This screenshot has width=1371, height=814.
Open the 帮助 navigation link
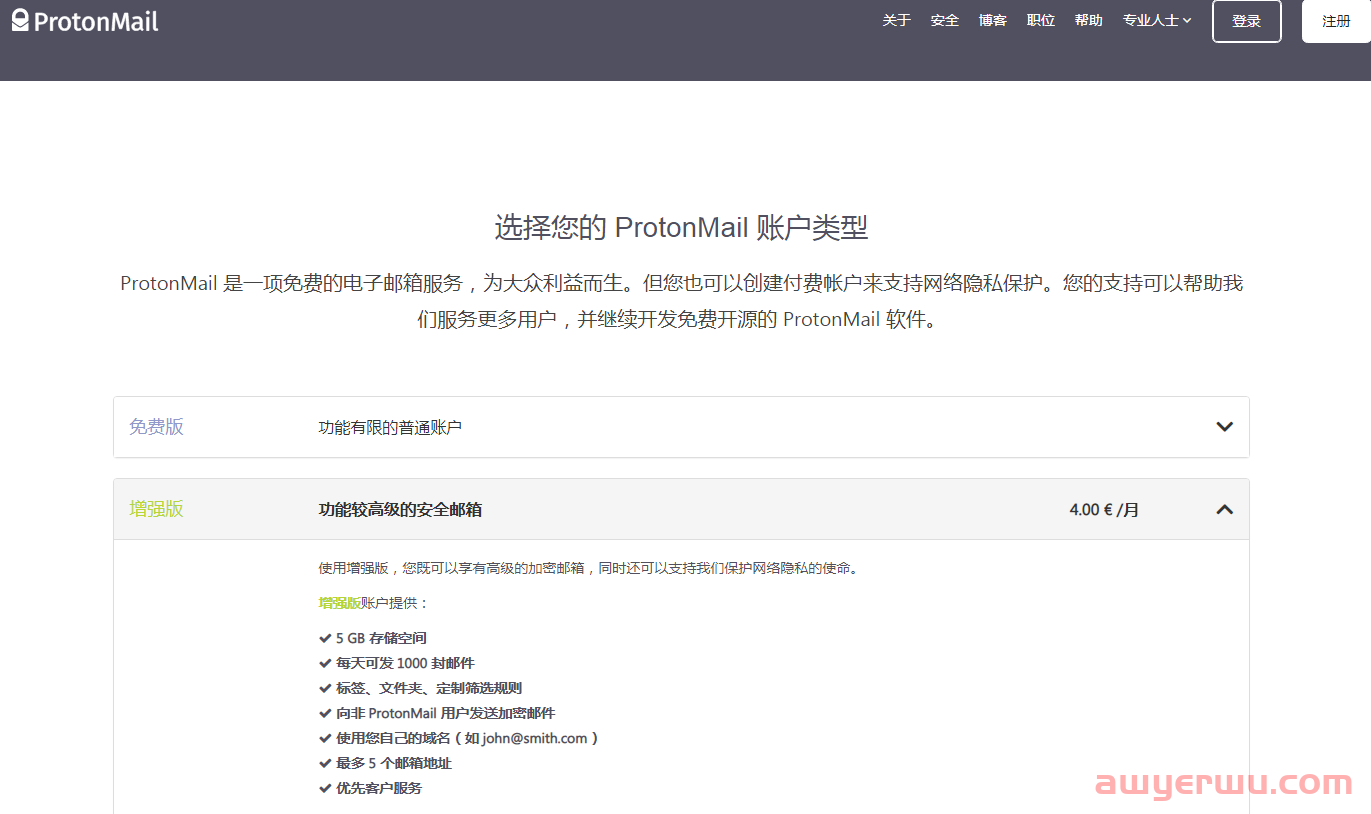1088,20
